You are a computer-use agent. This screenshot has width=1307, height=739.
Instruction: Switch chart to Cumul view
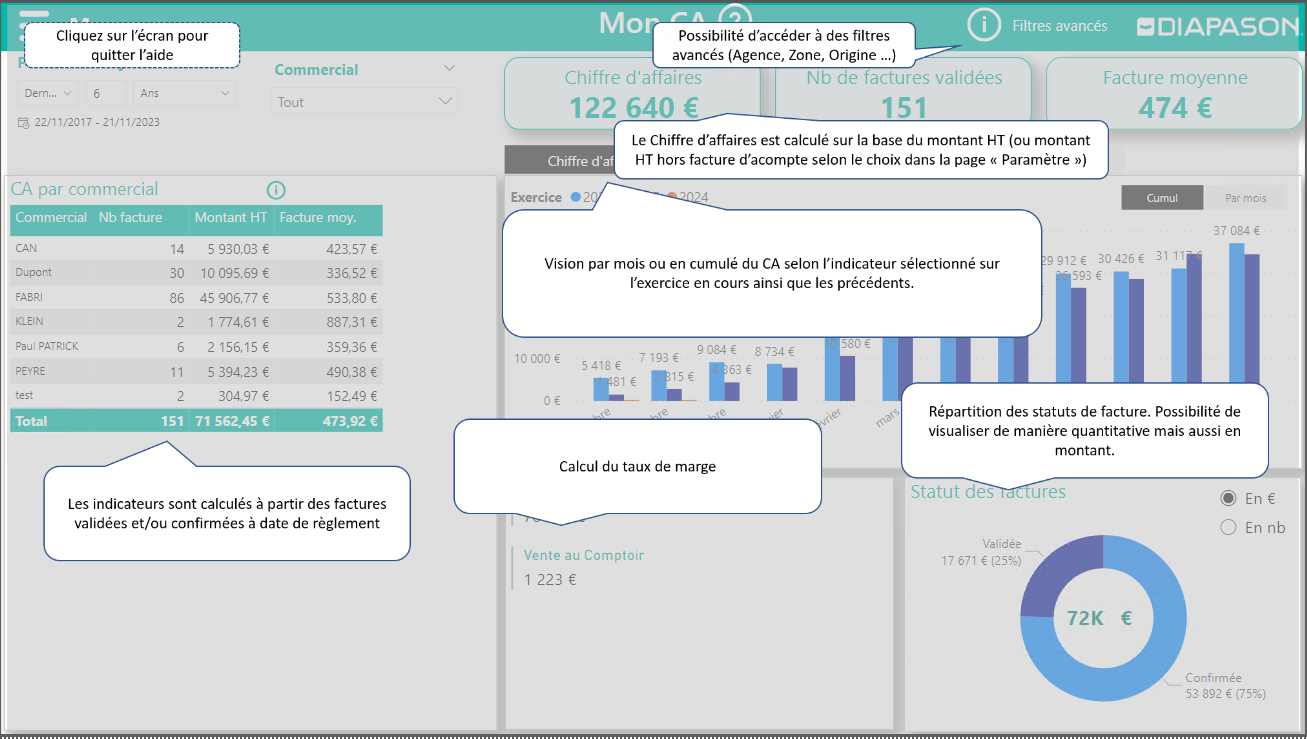pos(1161,198)
